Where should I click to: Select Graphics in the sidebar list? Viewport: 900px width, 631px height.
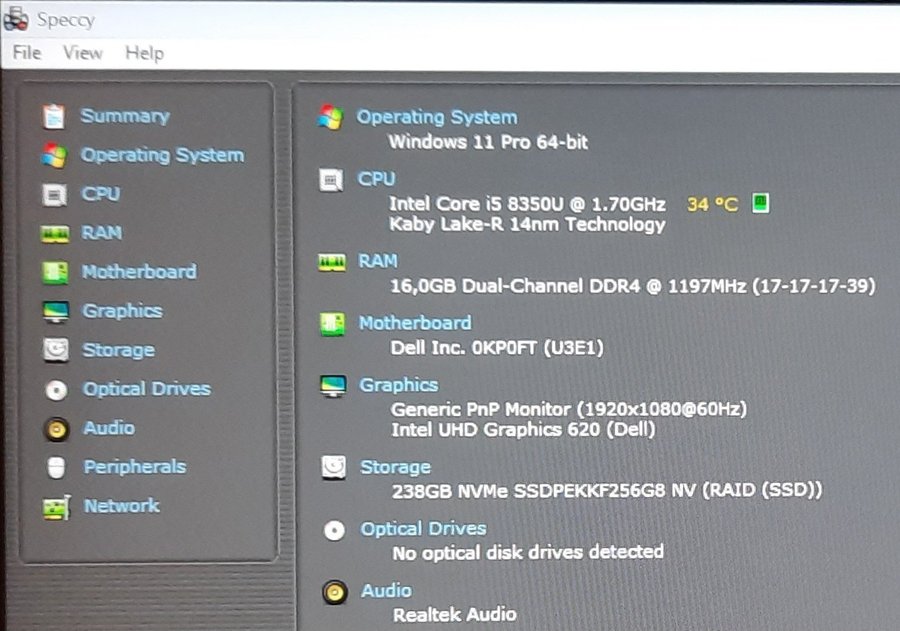122,311
